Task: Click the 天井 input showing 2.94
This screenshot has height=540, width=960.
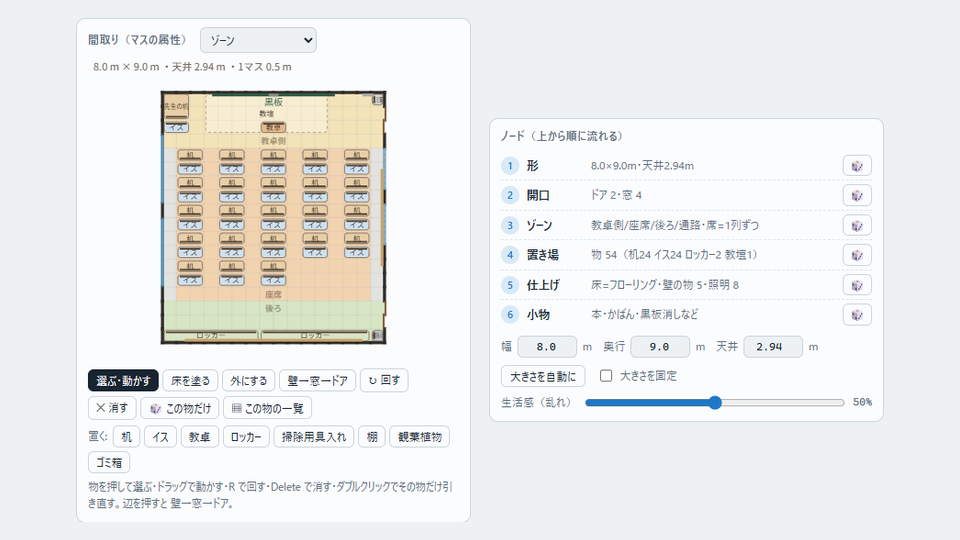Action: [x=773, y=347]
